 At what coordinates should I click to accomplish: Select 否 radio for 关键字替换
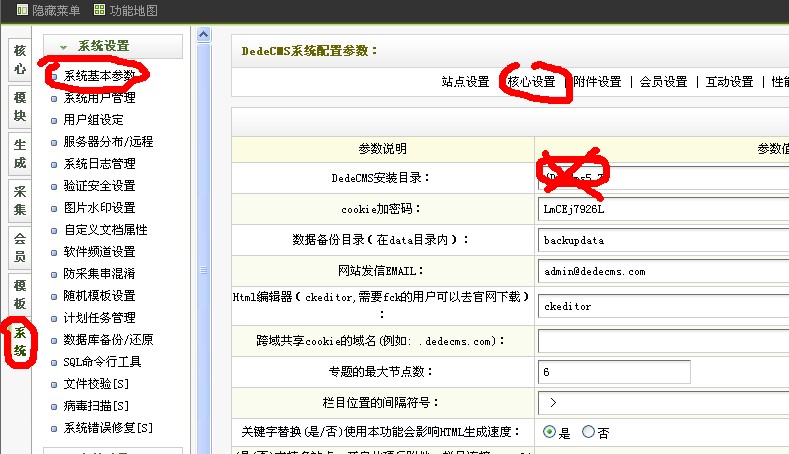click(588, 432)
